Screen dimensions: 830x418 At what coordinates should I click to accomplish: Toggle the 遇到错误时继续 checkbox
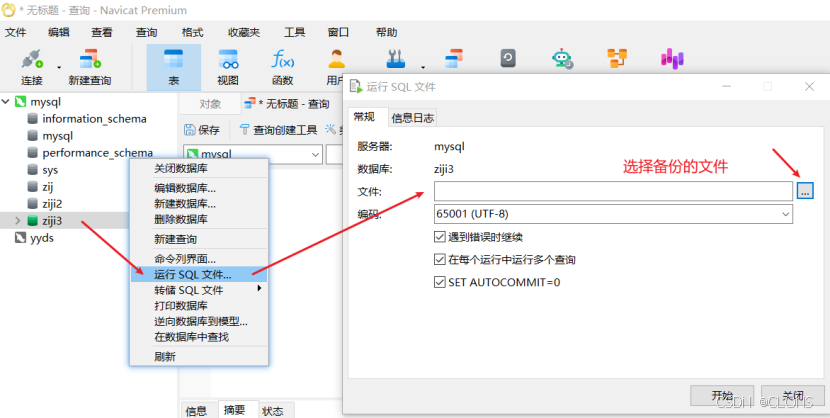pyautogui.click(x=439, y=237)
